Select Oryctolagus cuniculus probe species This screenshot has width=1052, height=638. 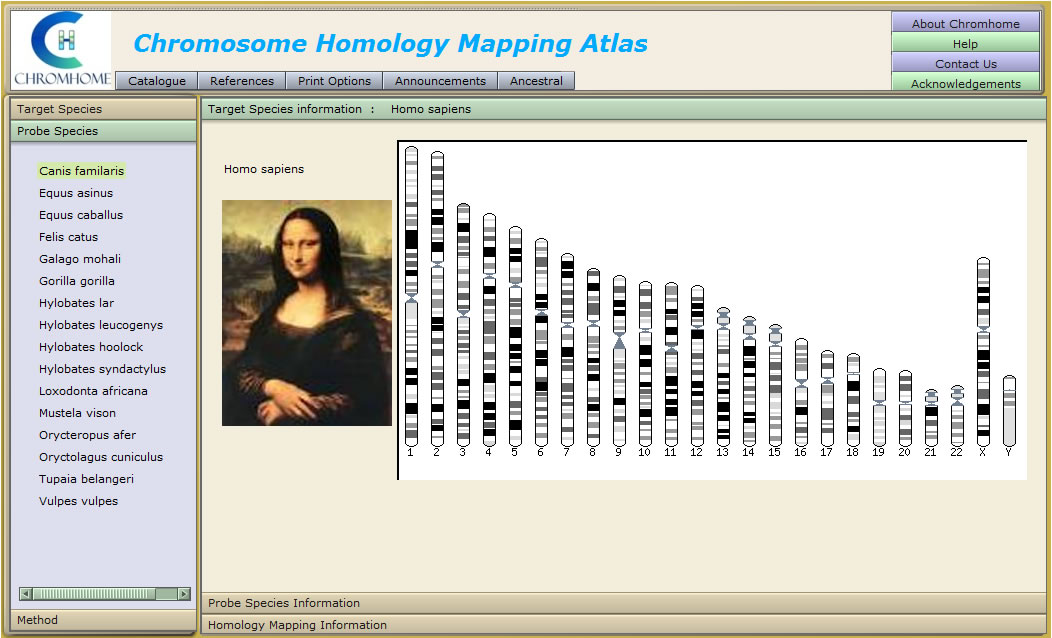pyautogui.click(x=101, y=457)
